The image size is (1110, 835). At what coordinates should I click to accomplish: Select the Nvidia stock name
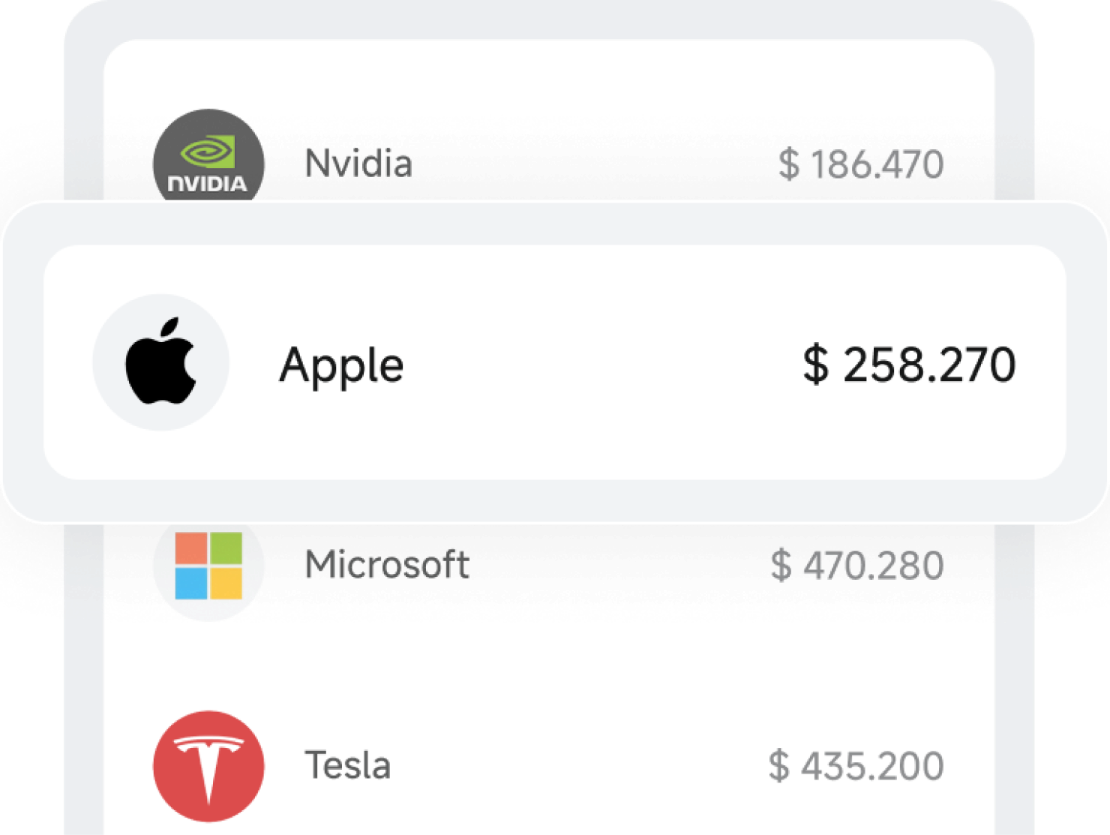click(358, 163)
